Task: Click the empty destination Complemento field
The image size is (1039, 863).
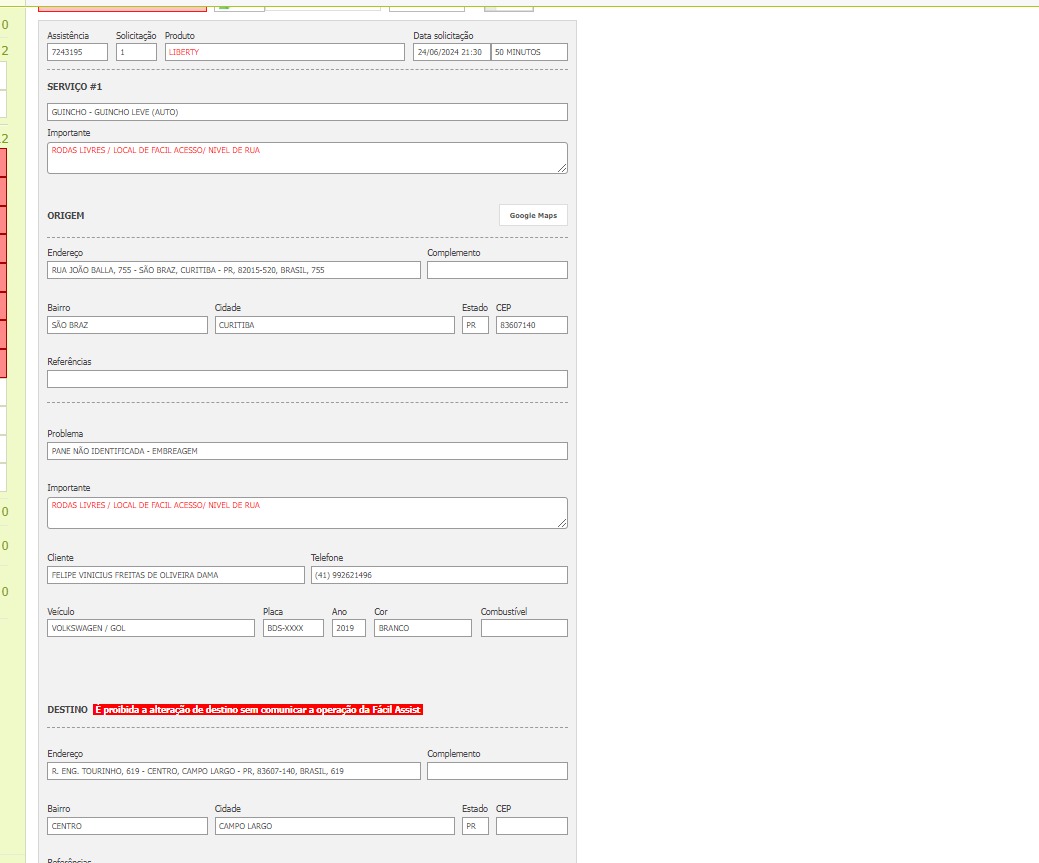Action: coord(497,771)
